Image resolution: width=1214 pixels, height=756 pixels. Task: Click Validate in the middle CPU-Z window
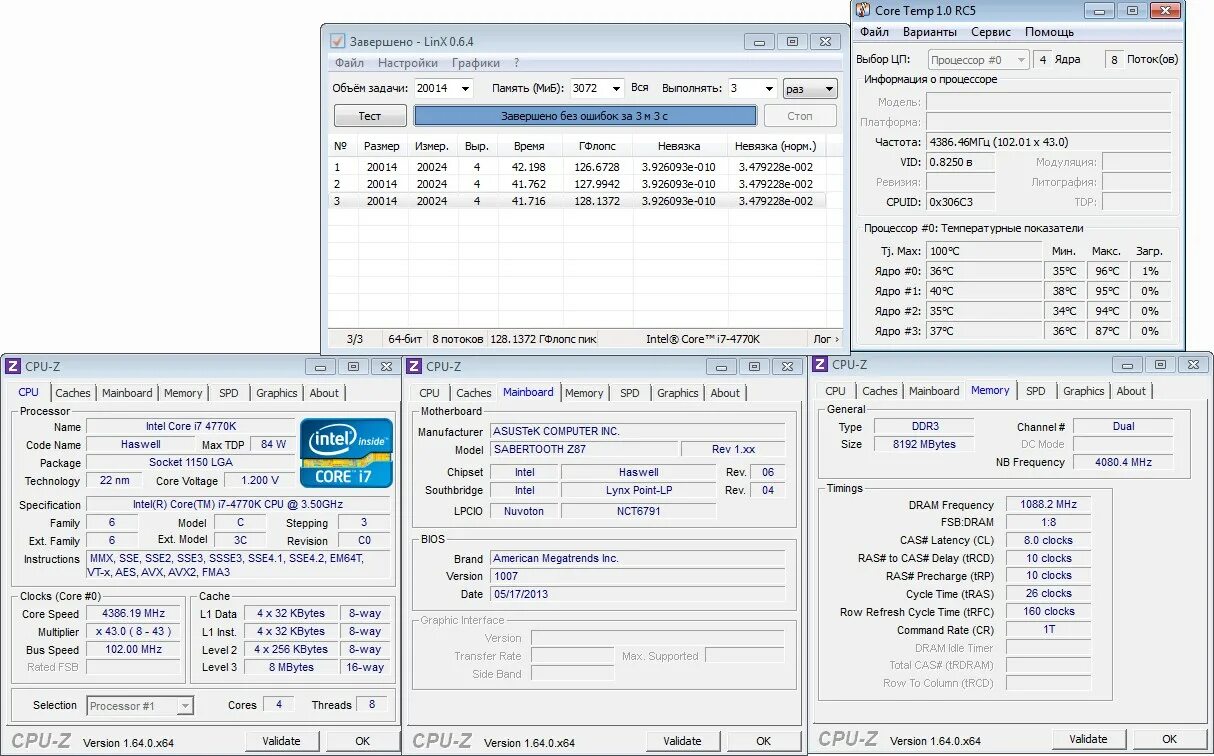(682, 741)
